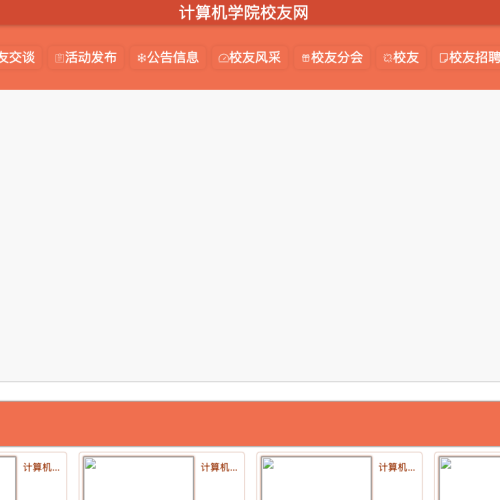Open the 活动发布 navigation label

tap(91, 57)
